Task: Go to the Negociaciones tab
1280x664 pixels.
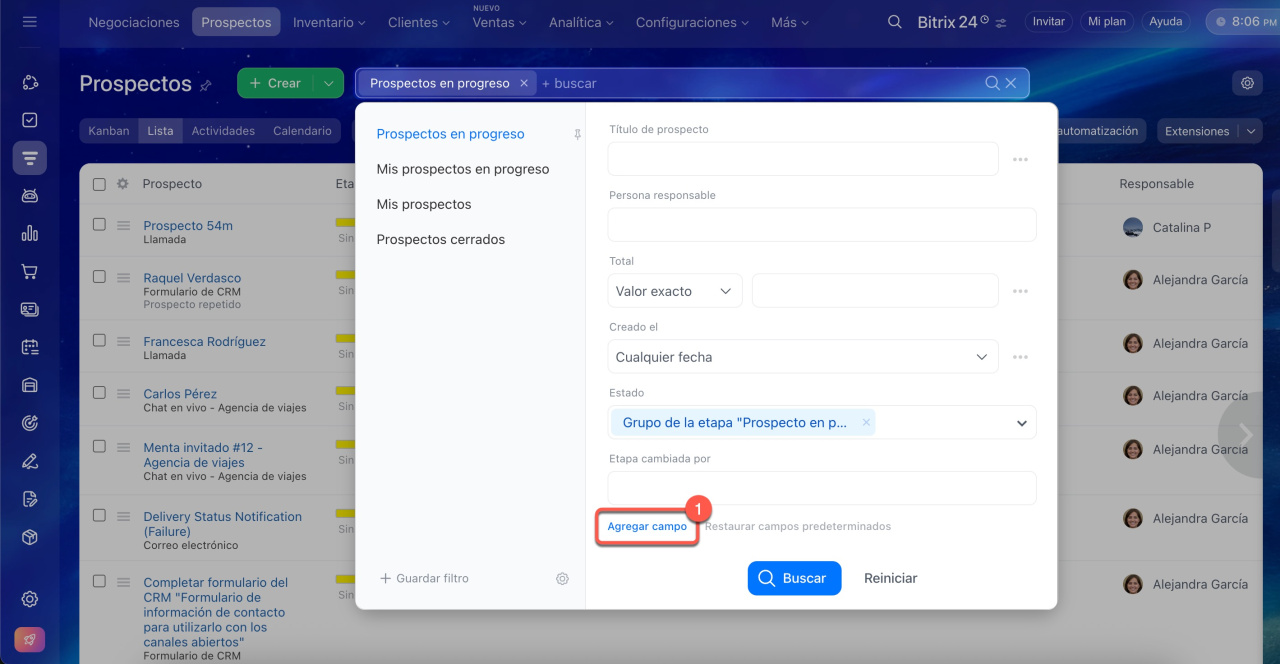Action: point(134,22)
